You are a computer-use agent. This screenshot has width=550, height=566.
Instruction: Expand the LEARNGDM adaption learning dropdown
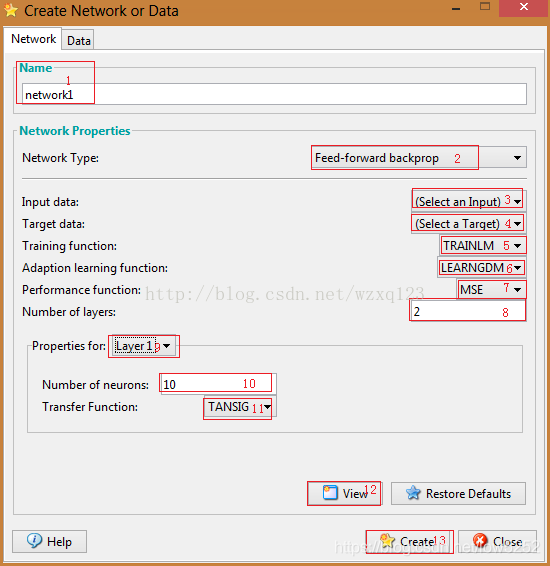point(481,268)
